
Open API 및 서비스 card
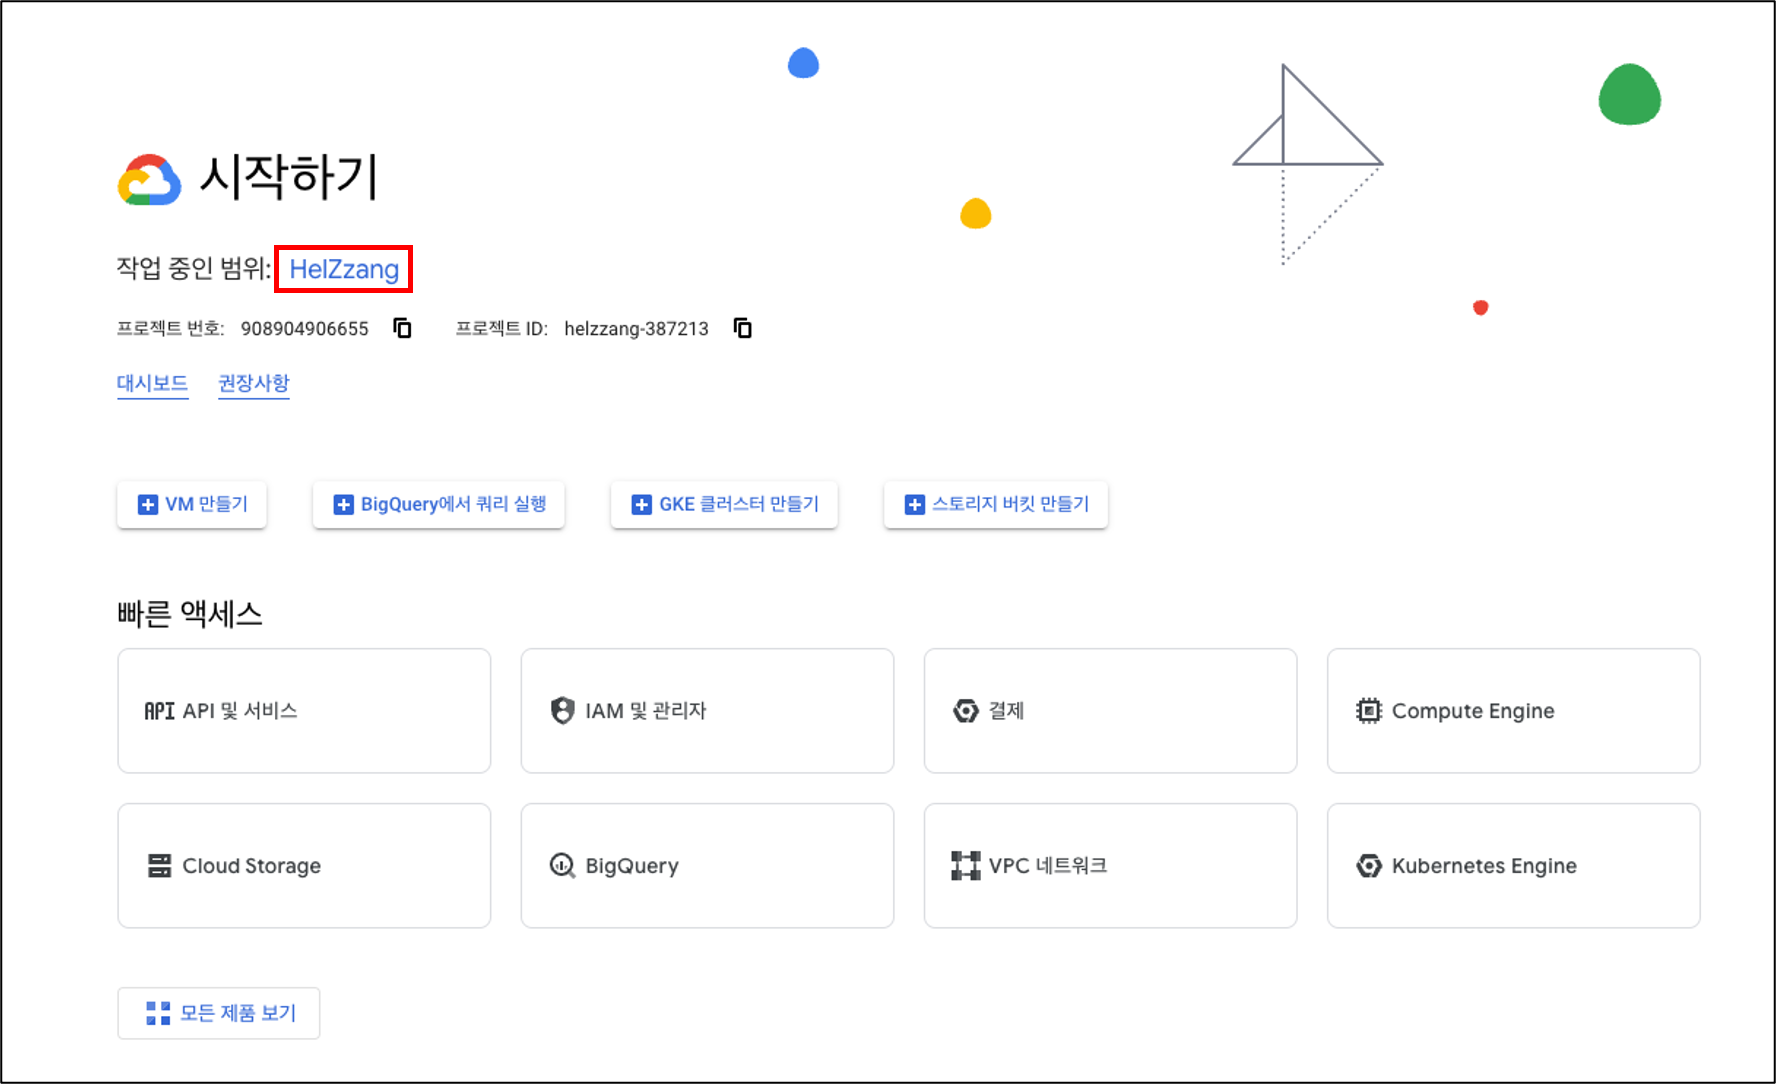tap(304, 711)
